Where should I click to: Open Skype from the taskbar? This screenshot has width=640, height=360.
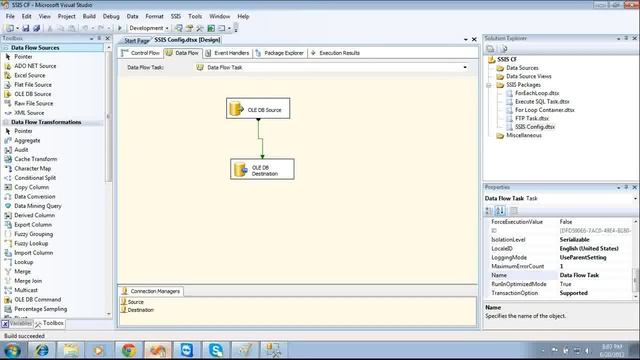[216, 350]
